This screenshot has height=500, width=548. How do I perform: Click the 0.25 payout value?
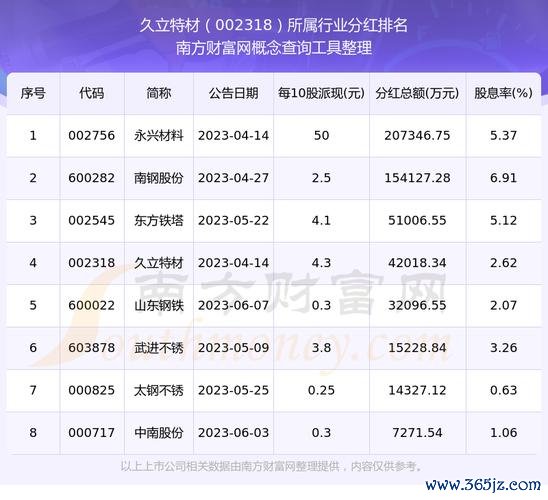pos(321,390)
